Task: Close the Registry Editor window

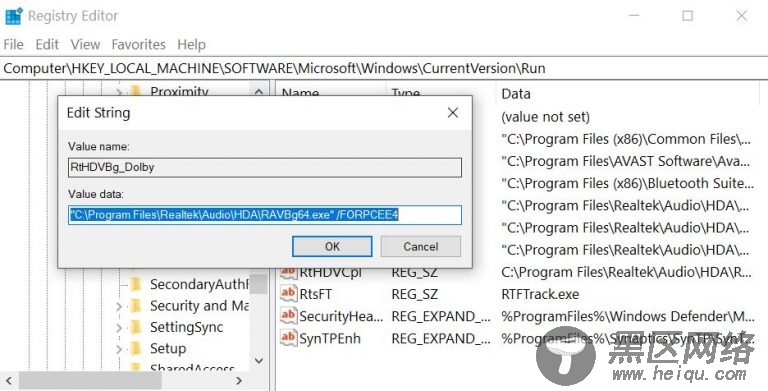Action: tap(742, 16)
